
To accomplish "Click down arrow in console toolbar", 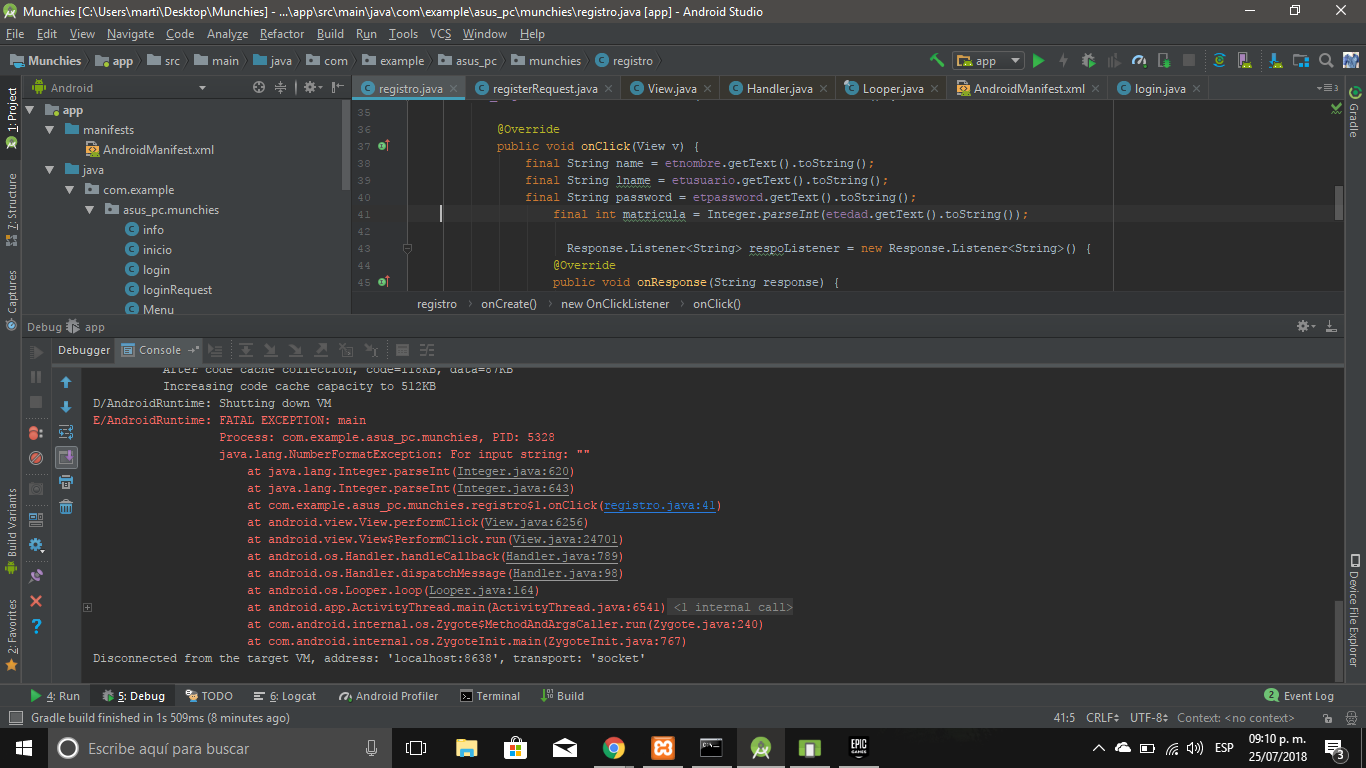I will (66, 407).
